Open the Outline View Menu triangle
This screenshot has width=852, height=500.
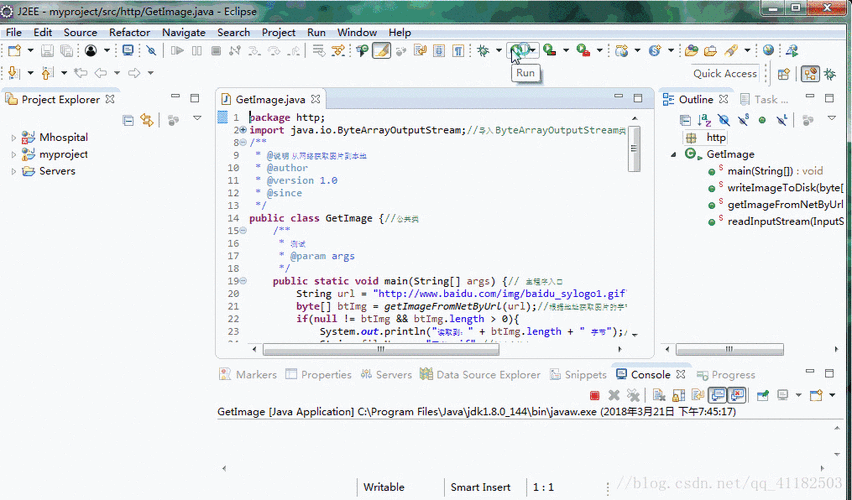(x=831, y=118)
